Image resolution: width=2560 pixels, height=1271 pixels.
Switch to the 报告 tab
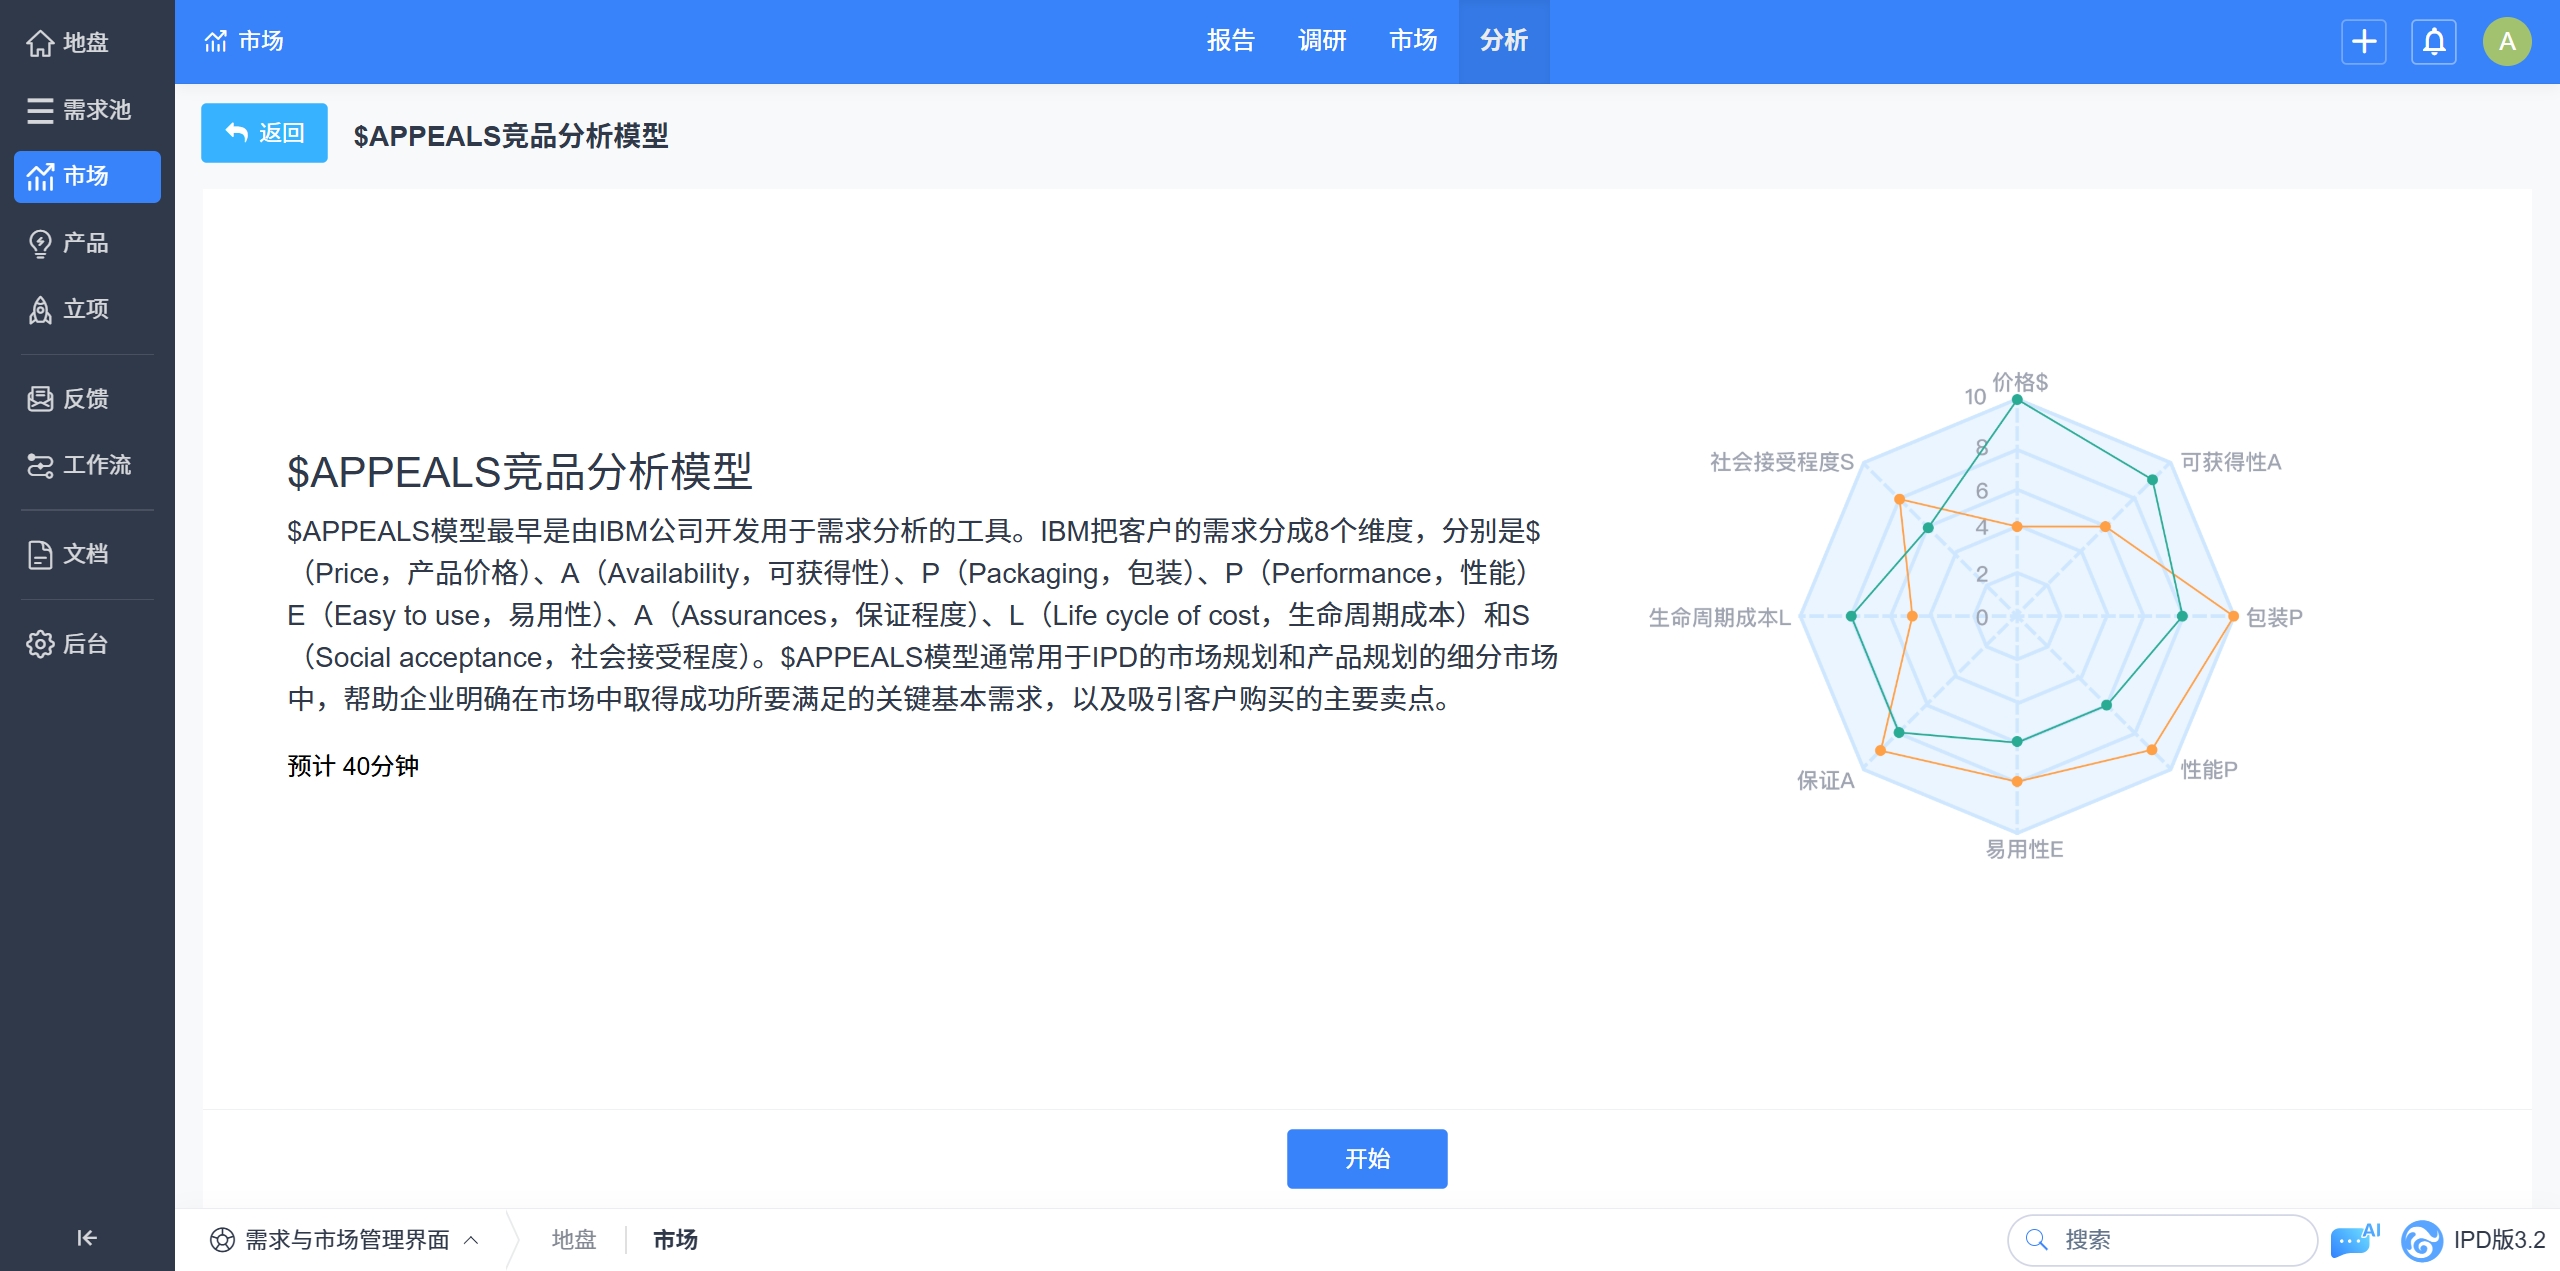pyautogui.click(x=1230, y=41)
